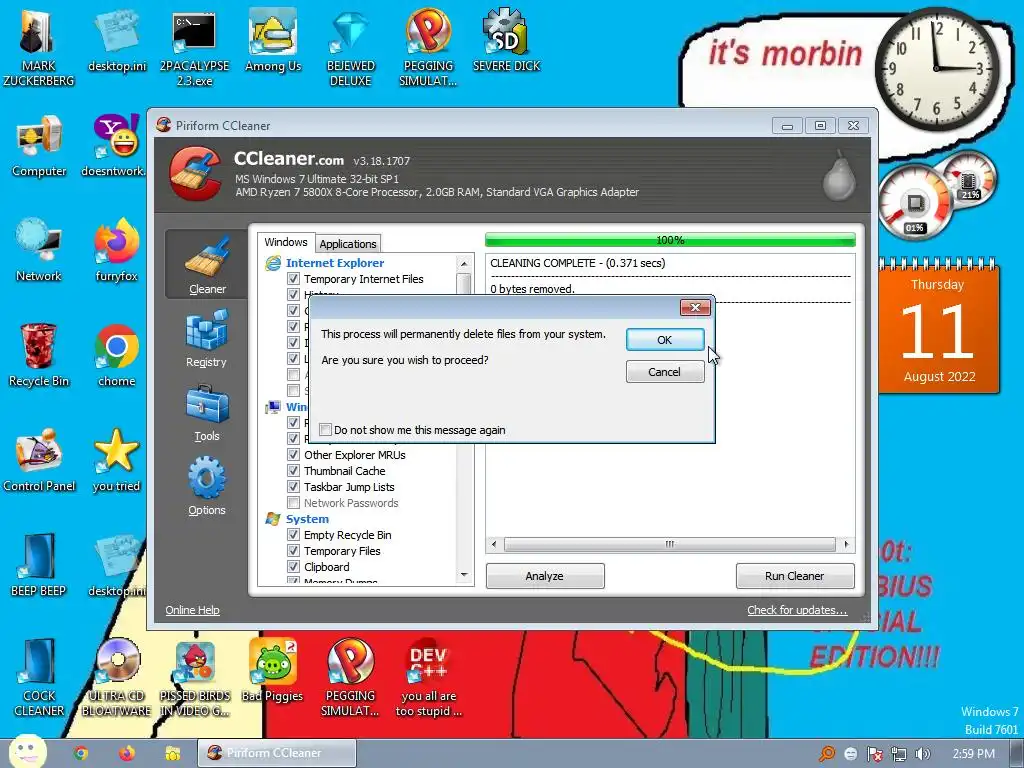Select the PISSED BIRDS desktop icon
The height and width of the screenshot is (768, 1024).
pos(195,678)
